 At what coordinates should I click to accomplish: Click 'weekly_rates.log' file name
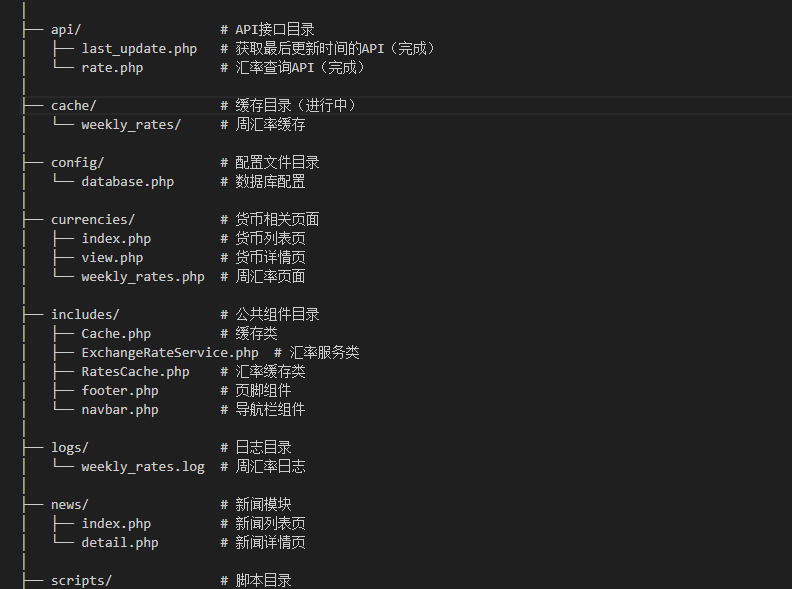[143, 467]
